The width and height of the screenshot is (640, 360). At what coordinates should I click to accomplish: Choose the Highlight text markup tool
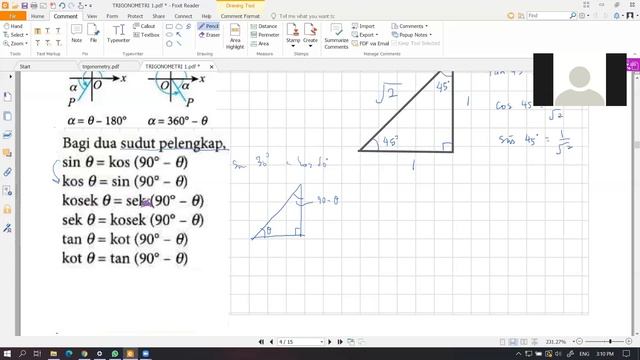[x=38, y=31]
